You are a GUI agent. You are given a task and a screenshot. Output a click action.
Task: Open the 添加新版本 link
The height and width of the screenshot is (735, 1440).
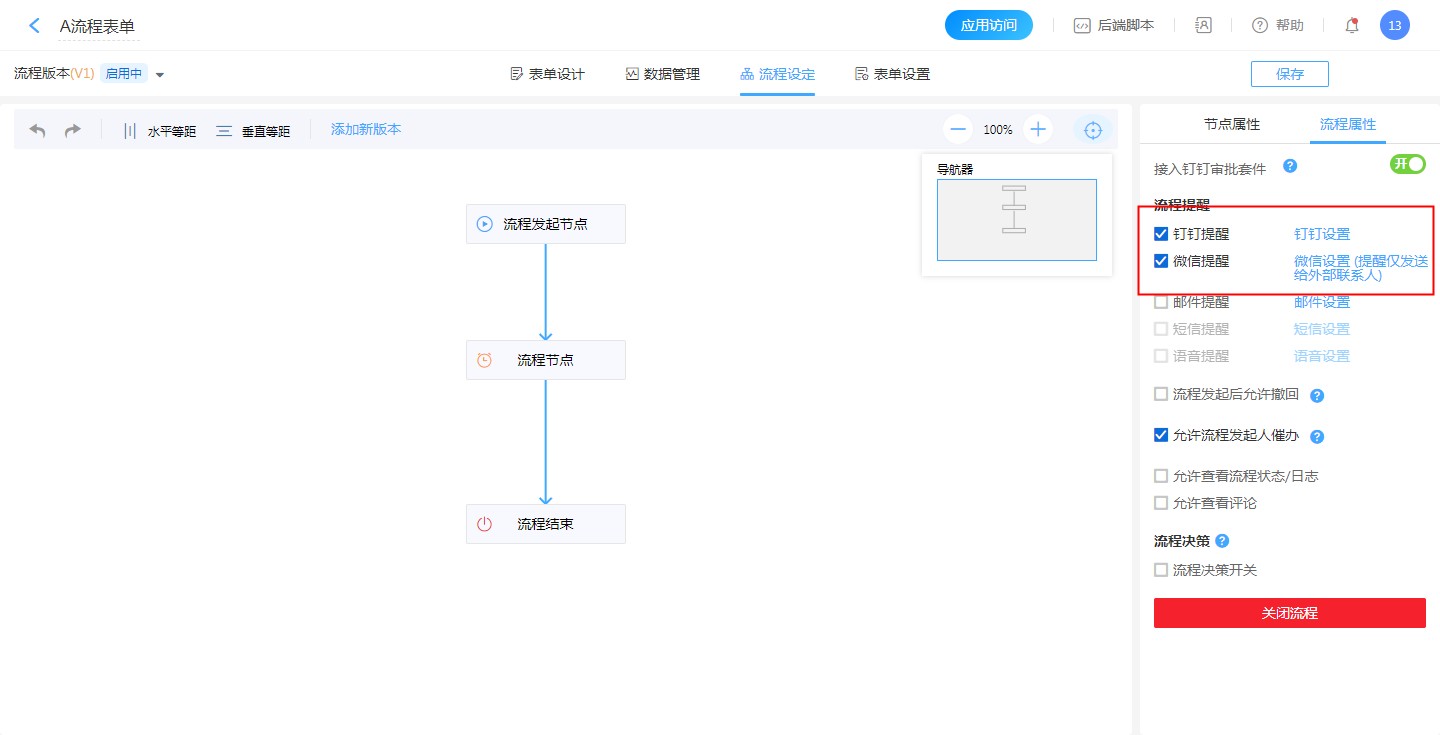pyautogui.click(x=366, y=129)
